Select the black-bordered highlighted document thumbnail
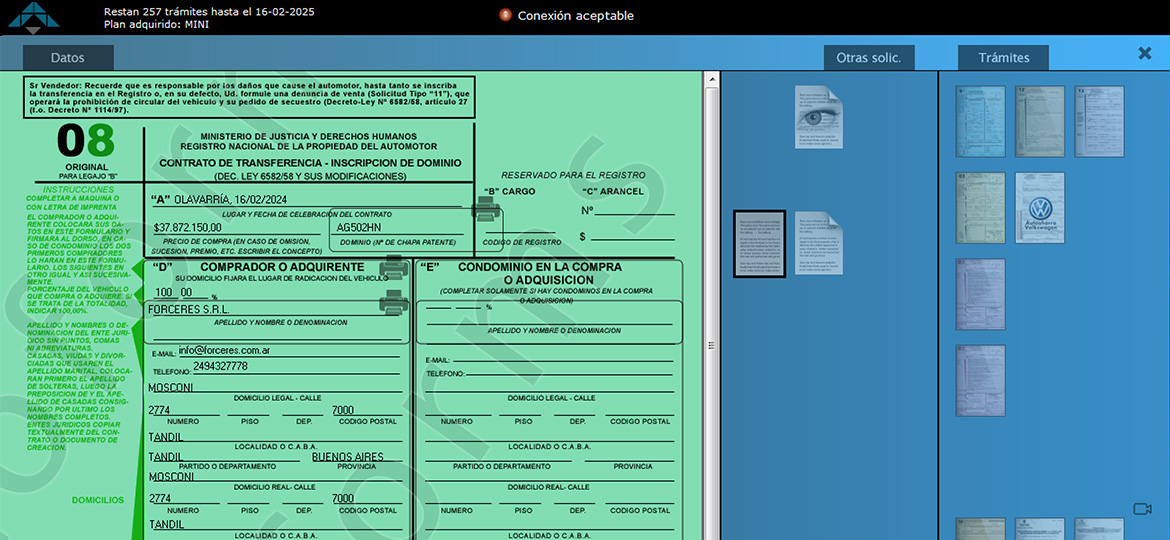 (759, 243)
